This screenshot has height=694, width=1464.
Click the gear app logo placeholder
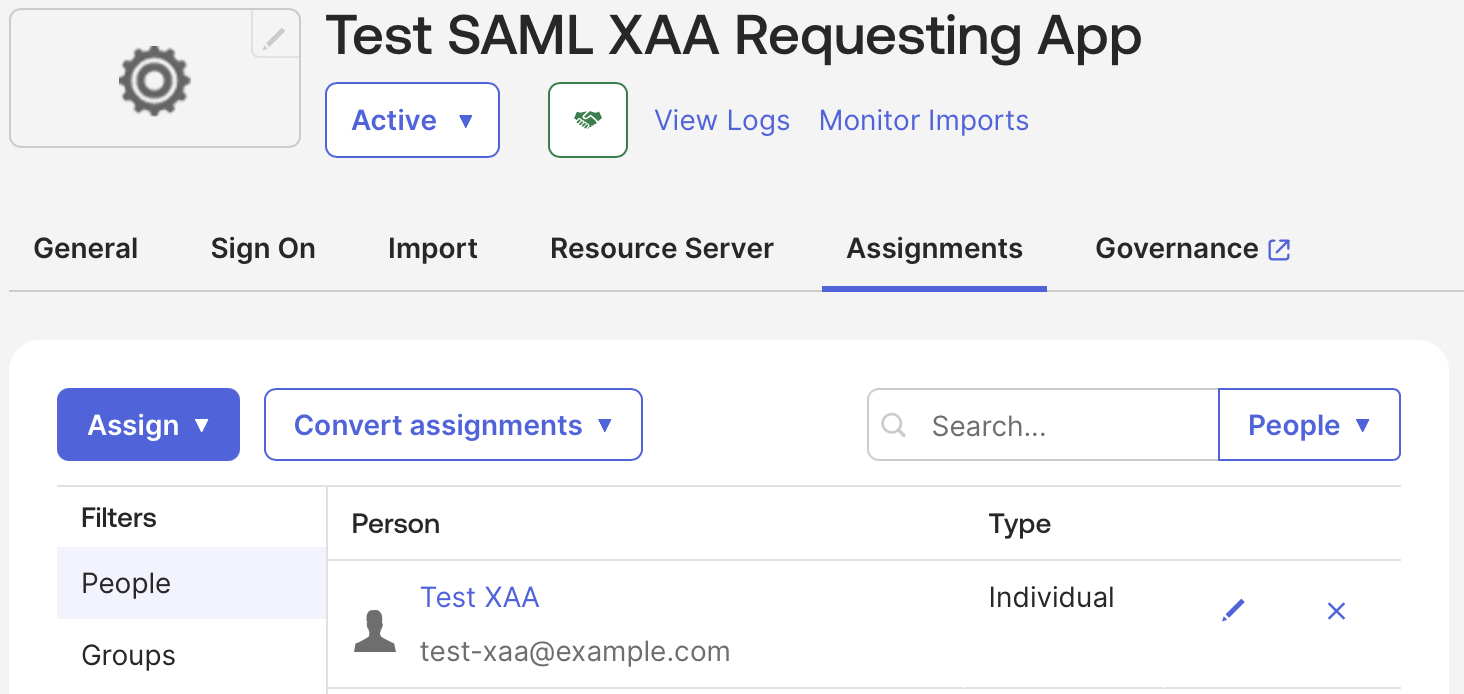pyautogui.click(x=155, y=79)
